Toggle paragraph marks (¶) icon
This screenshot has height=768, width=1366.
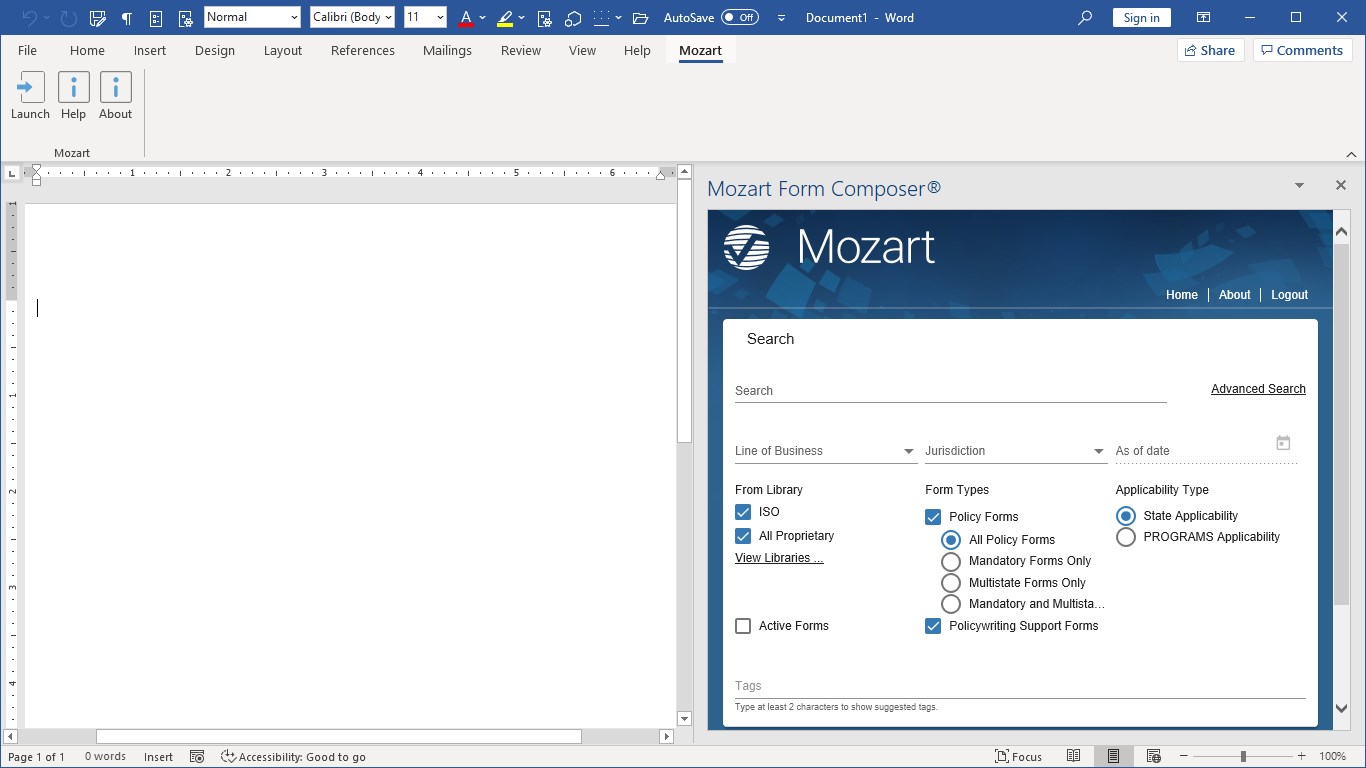pyautogui.click(x=126, y=18)
